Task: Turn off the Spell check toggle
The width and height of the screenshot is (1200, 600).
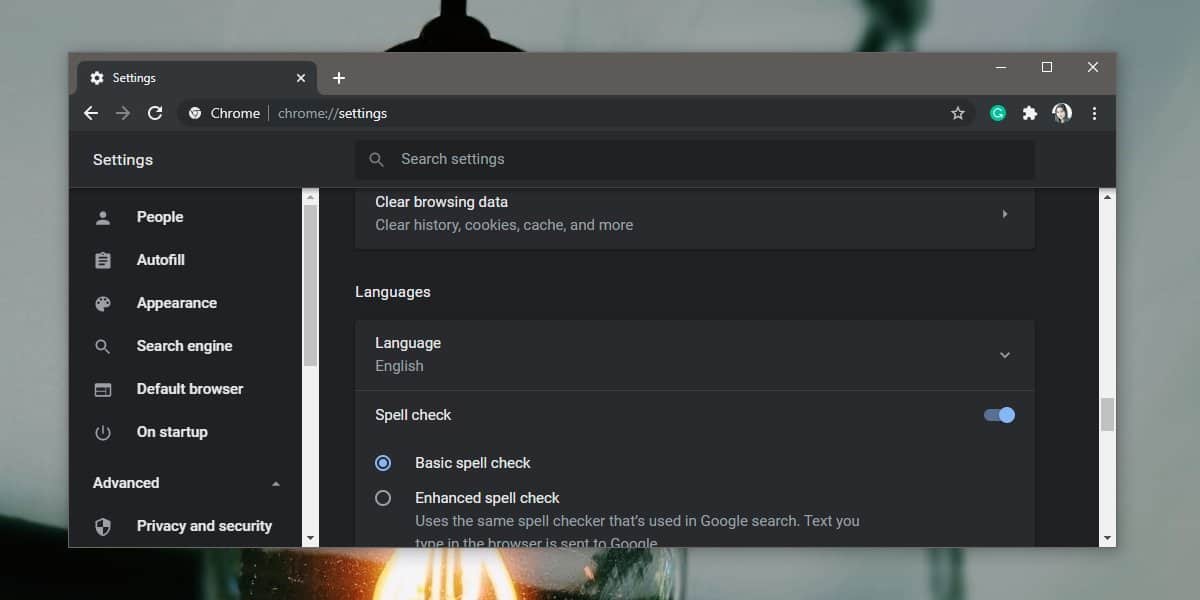Action: tap(999, 415)
